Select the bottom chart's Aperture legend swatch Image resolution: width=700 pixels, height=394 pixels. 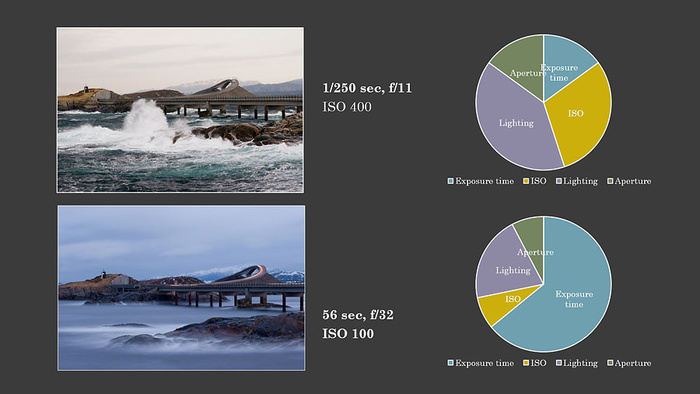610,363
